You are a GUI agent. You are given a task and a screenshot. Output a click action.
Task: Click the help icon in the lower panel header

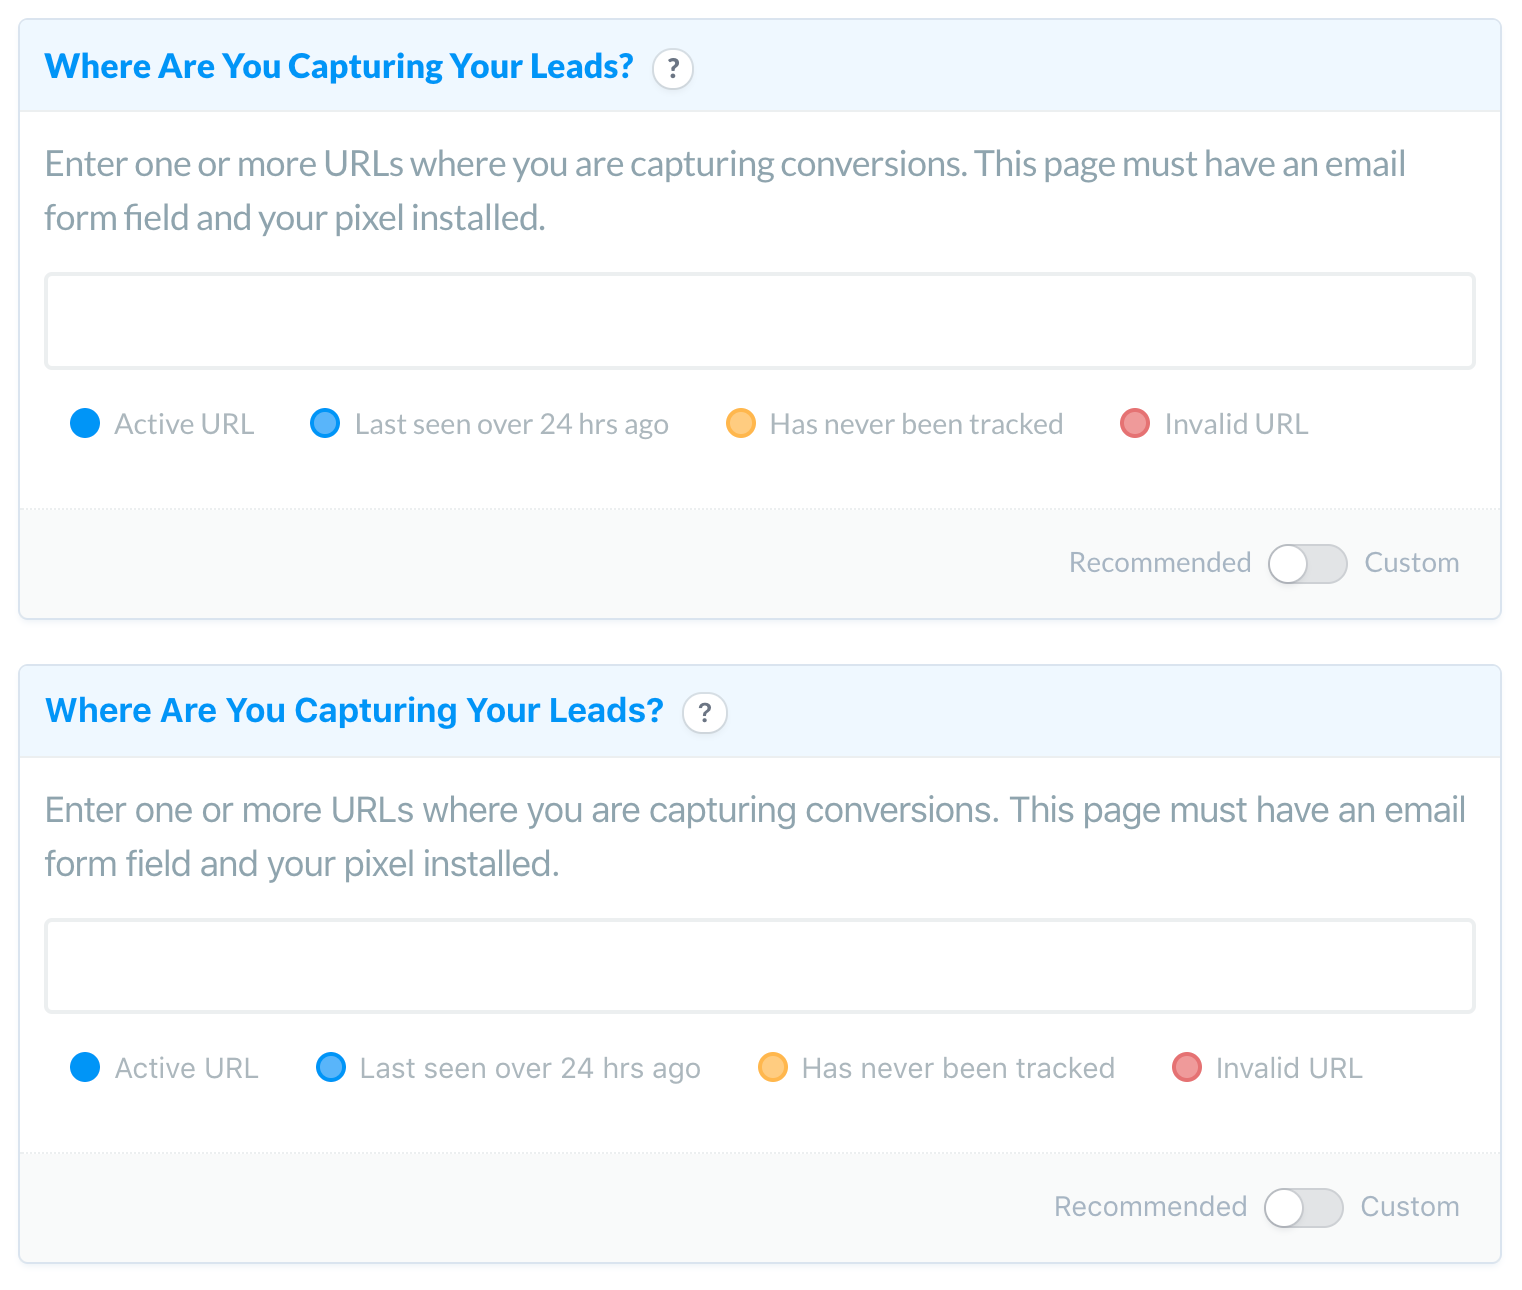(x=705, y=713)
